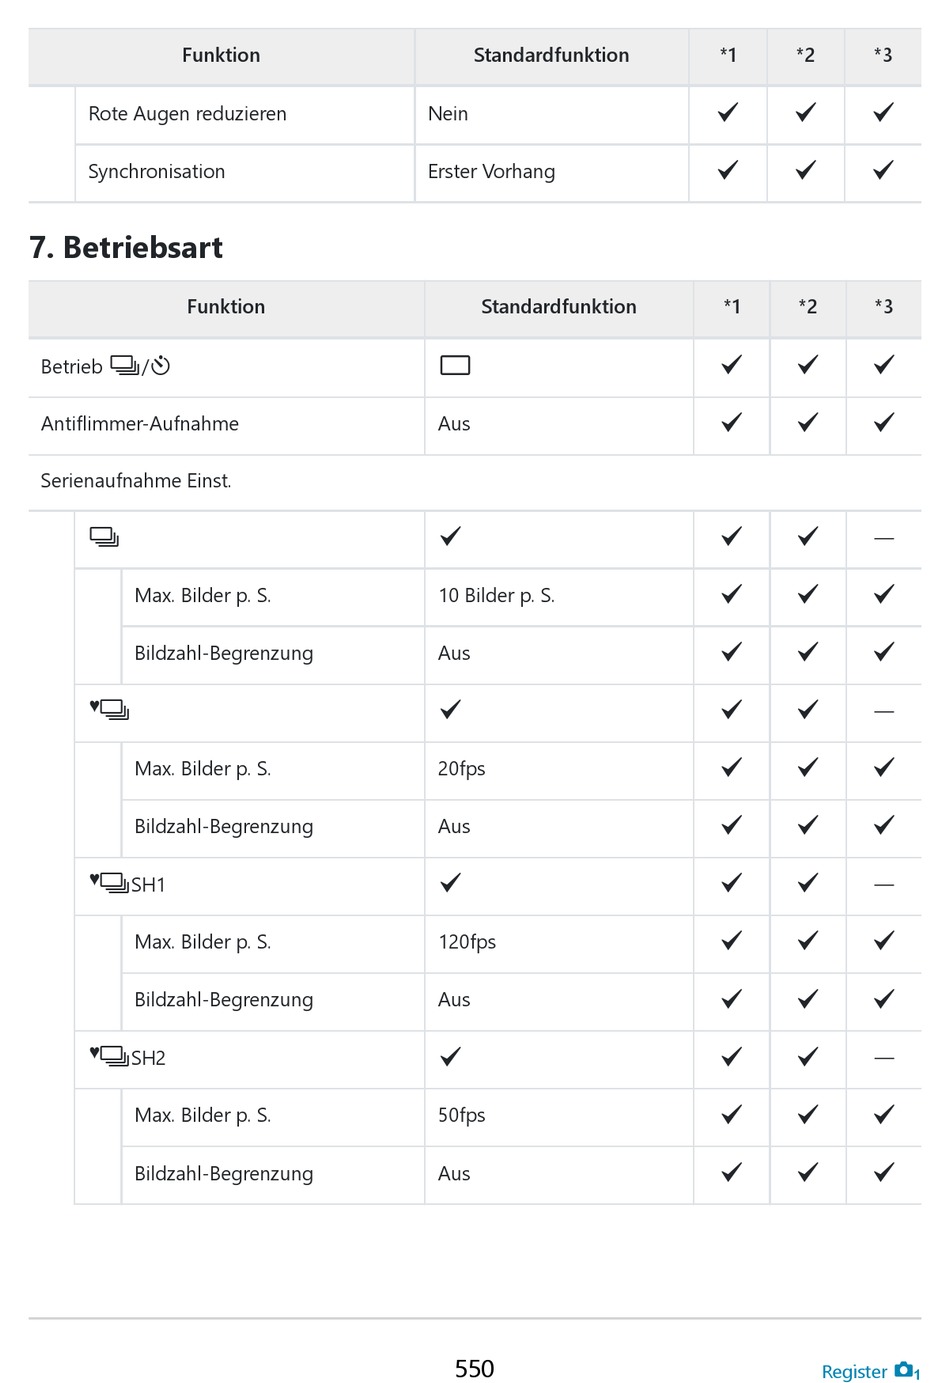Click the 120fps default value
This screenshot has width=950, height=1383.
coord(467,942)
